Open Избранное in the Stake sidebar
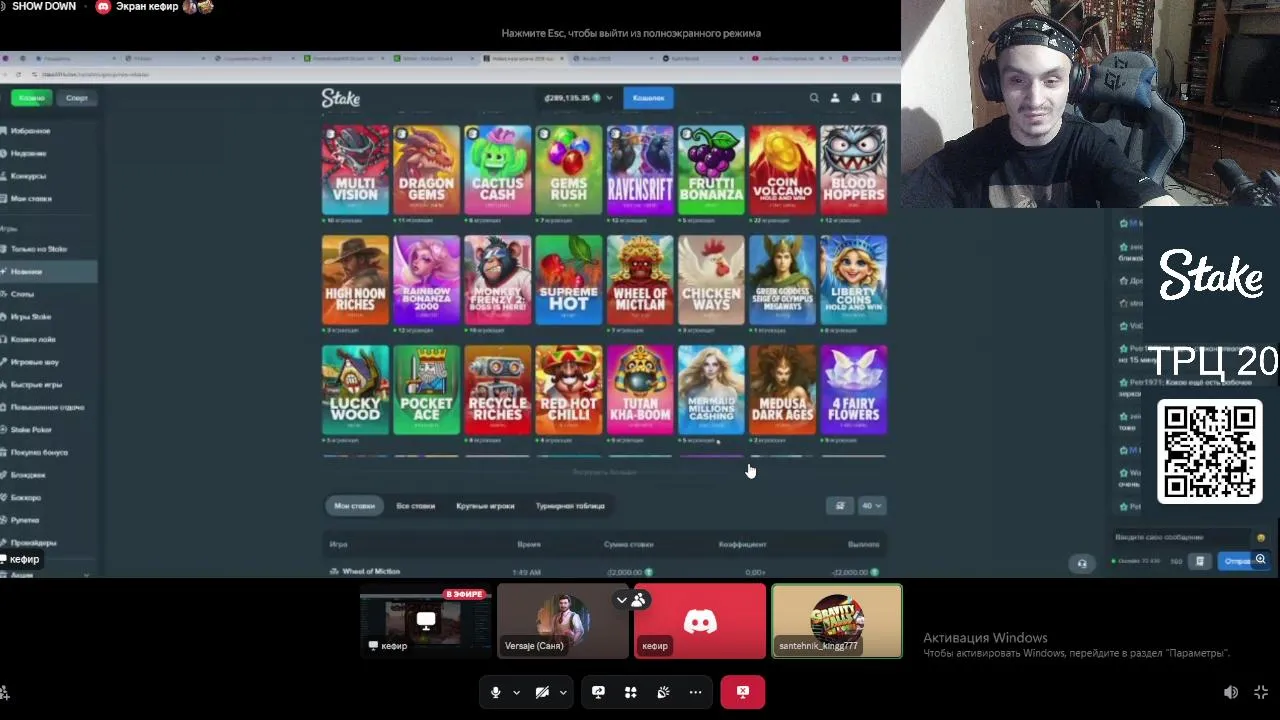The width and height of the screenshot is (1280, 720). [30, 131]
